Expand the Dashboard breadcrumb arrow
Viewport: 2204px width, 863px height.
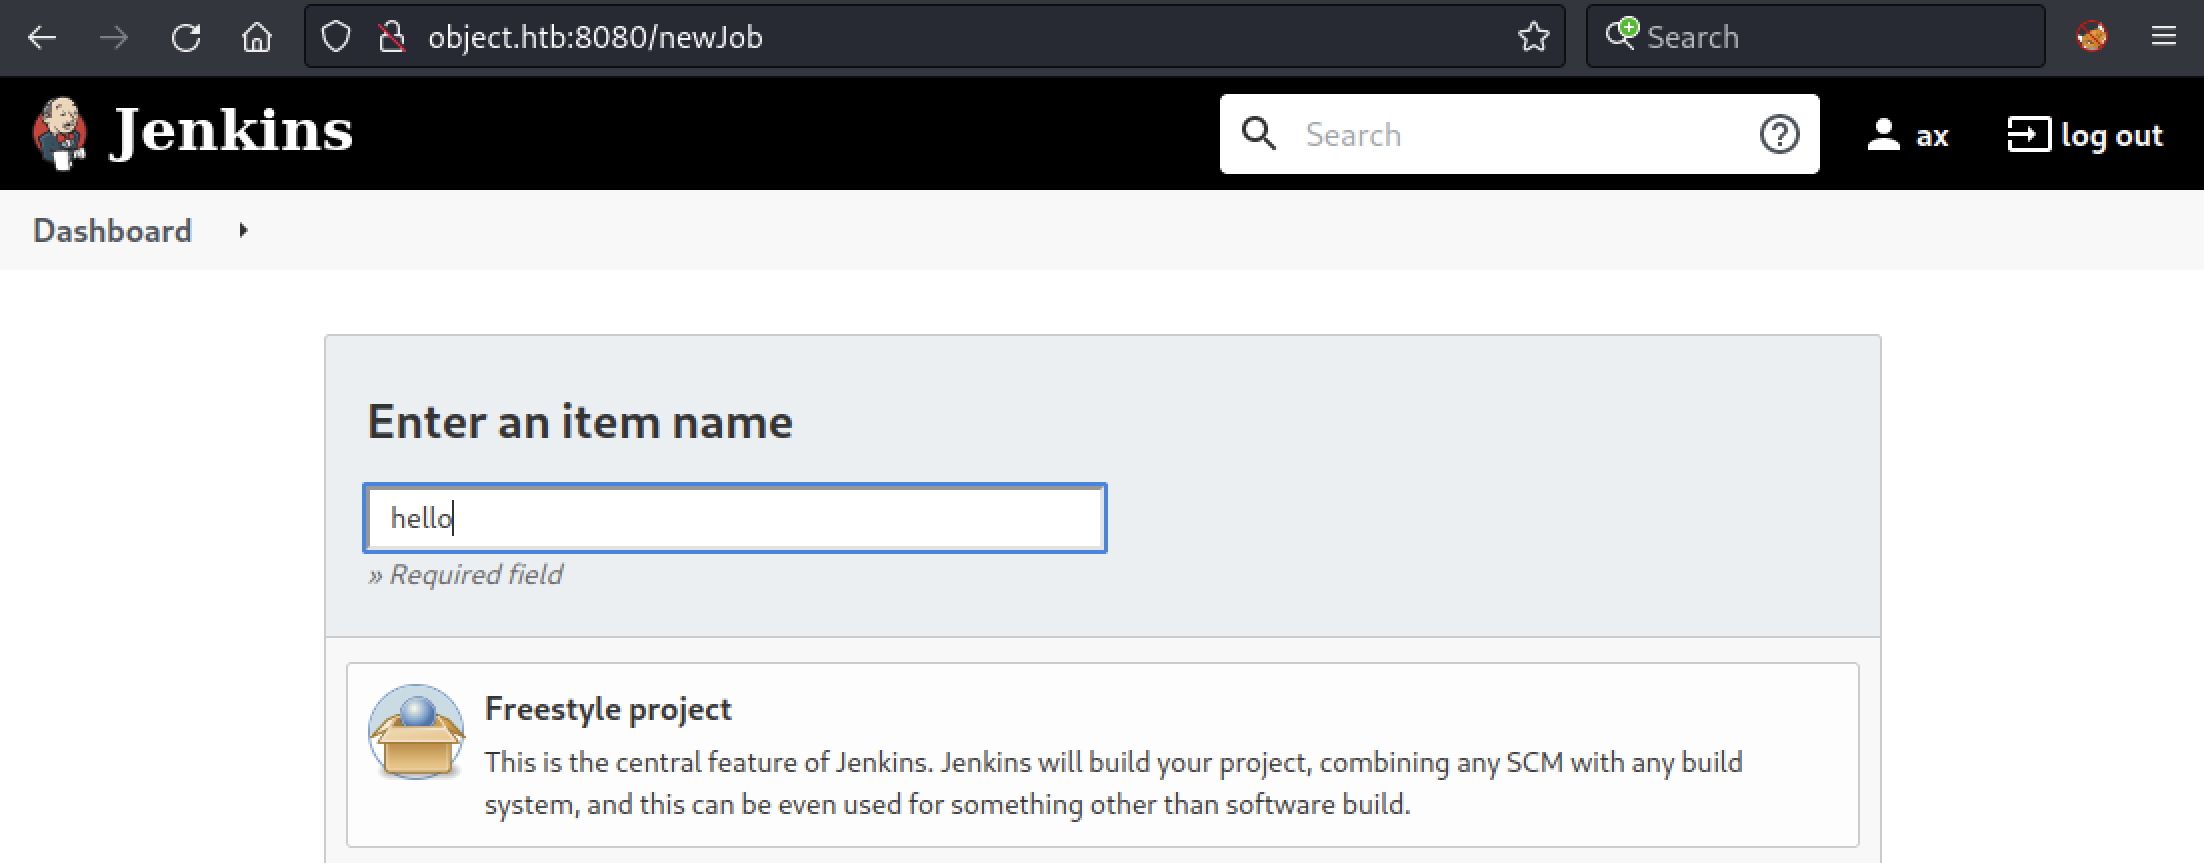(x=243, y=231)
